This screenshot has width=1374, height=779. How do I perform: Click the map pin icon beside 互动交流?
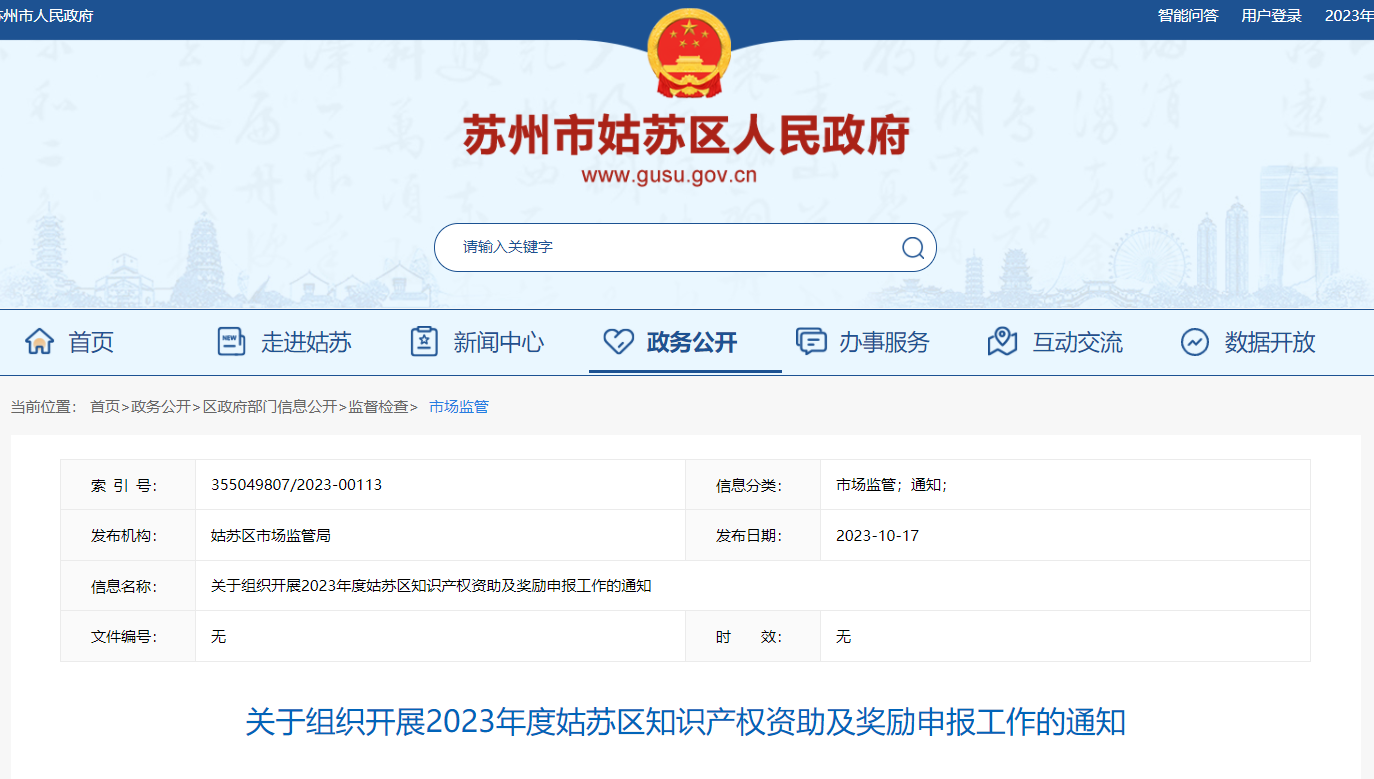[1002, 342]
